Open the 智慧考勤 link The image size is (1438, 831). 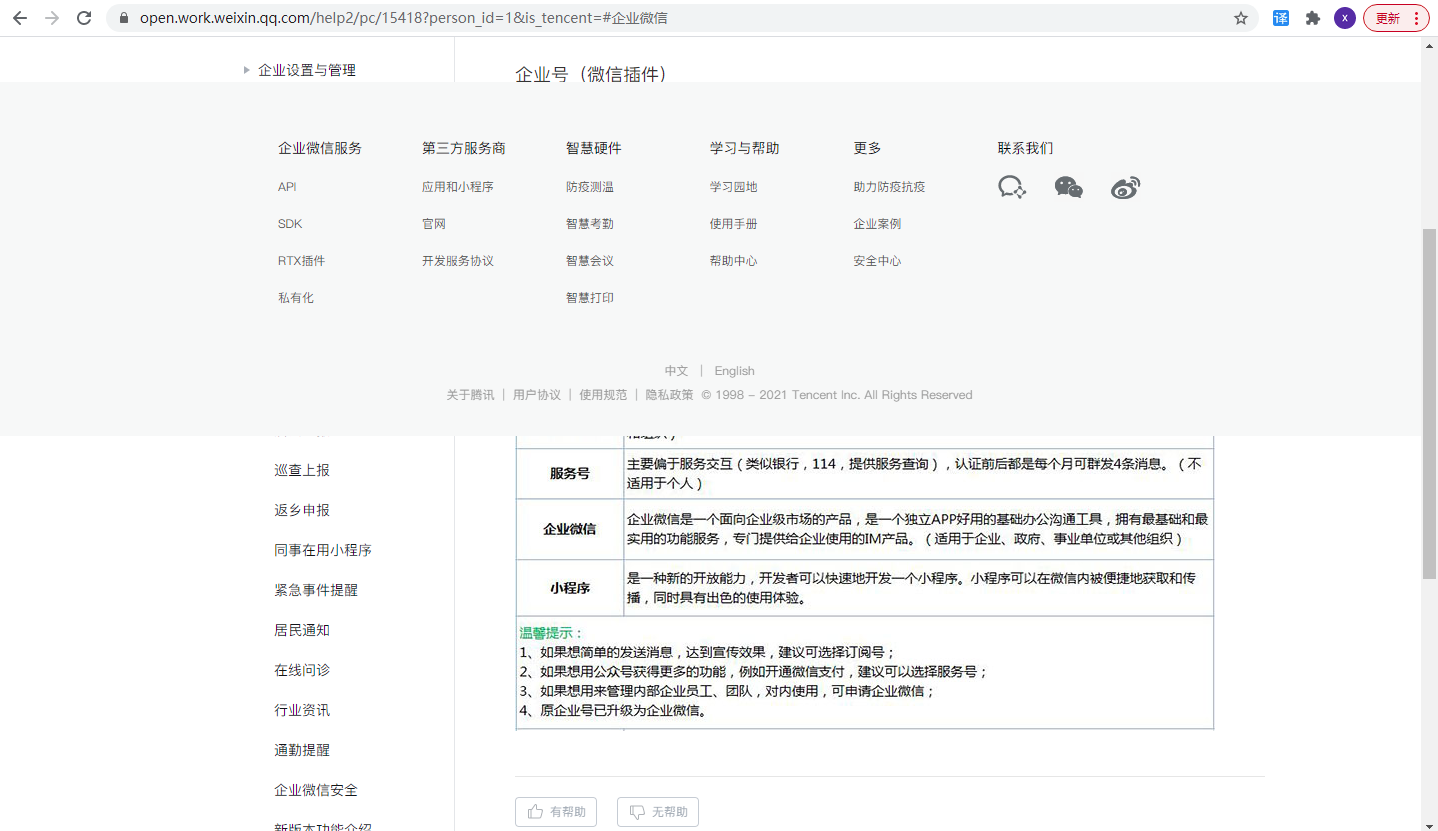(x=590, y=224)
